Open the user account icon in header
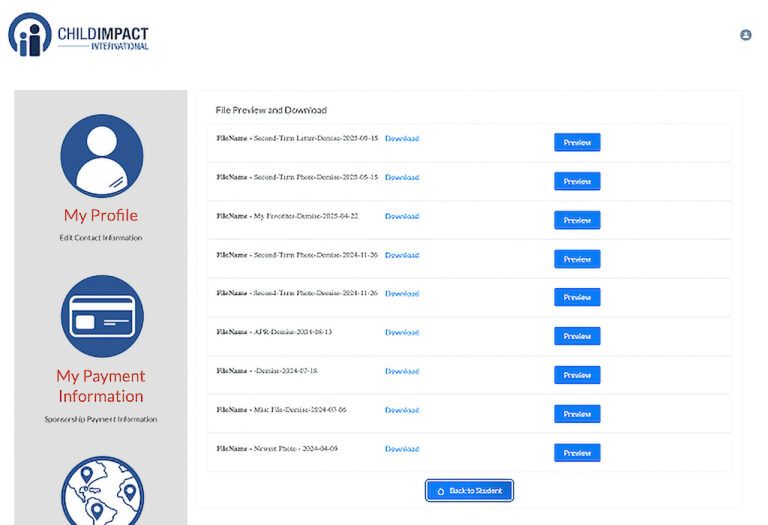The height and width of the screenshot is (525, 768). [x=746, y=35]
